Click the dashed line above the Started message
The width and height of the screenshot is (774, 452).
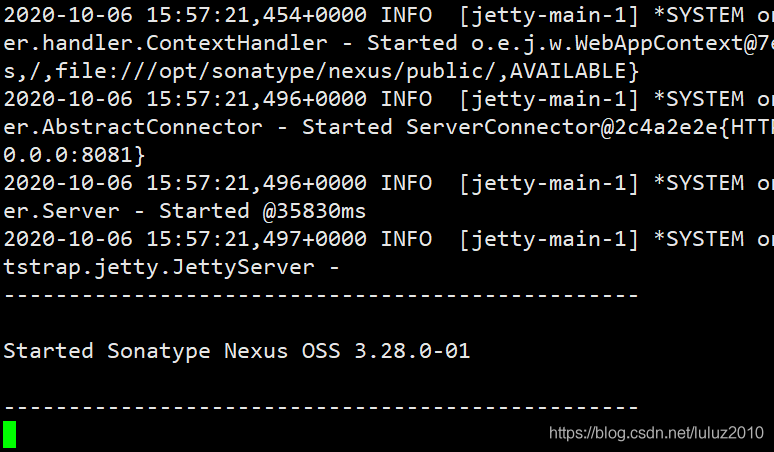tap(321, 295)
